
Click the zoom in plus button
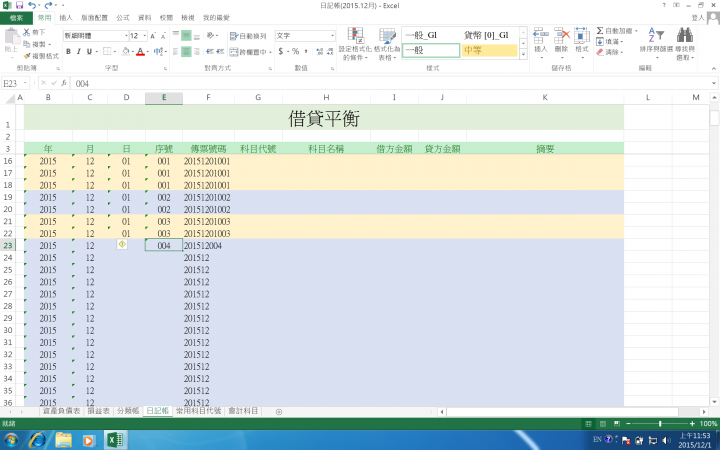pyautogui.click(x=692, y=423)
